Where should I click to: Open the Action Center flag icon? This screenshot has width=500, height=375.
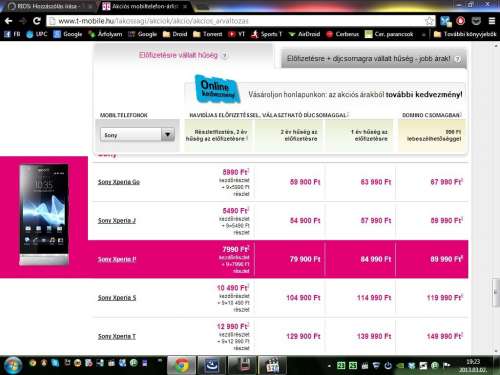[447, 366]
